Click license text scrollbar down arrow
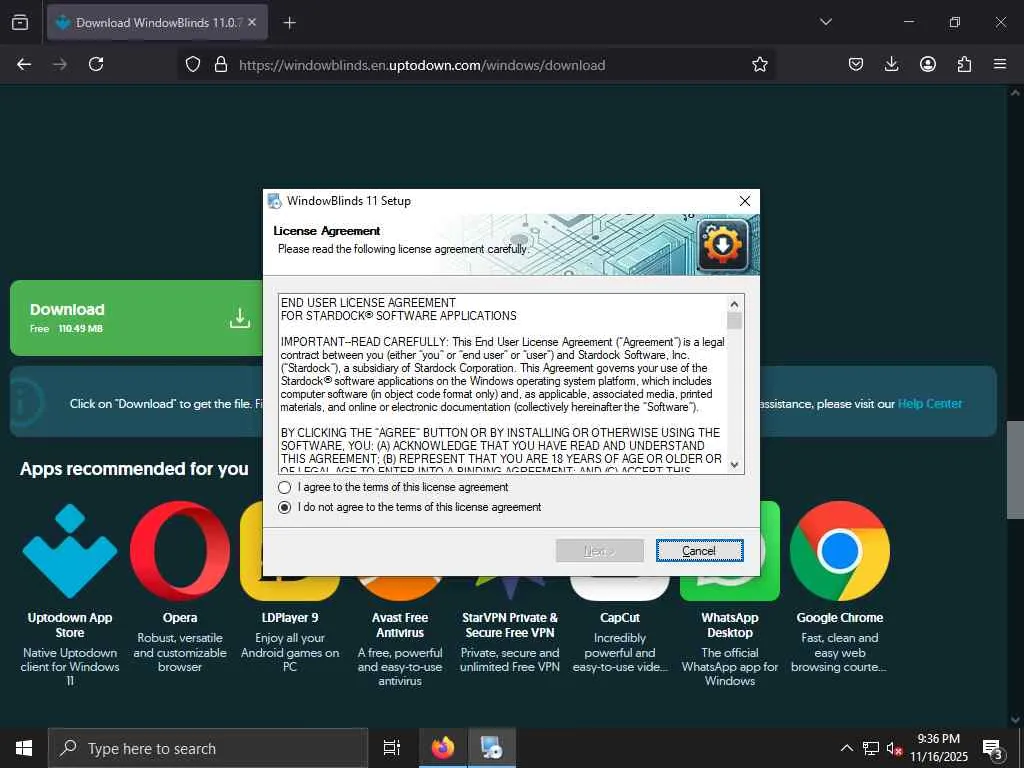Viewport: 1024px width, 768px height. (x=734, y=464)
